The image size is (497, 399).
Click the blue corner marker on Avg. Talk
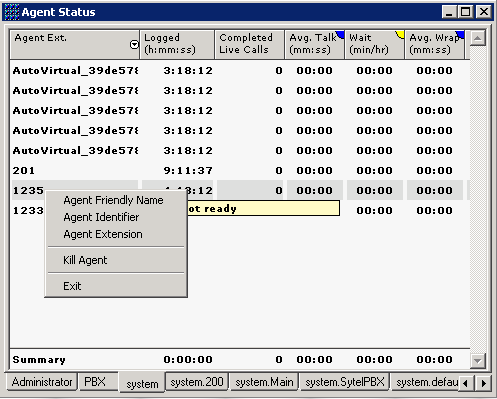coord(340,34)
